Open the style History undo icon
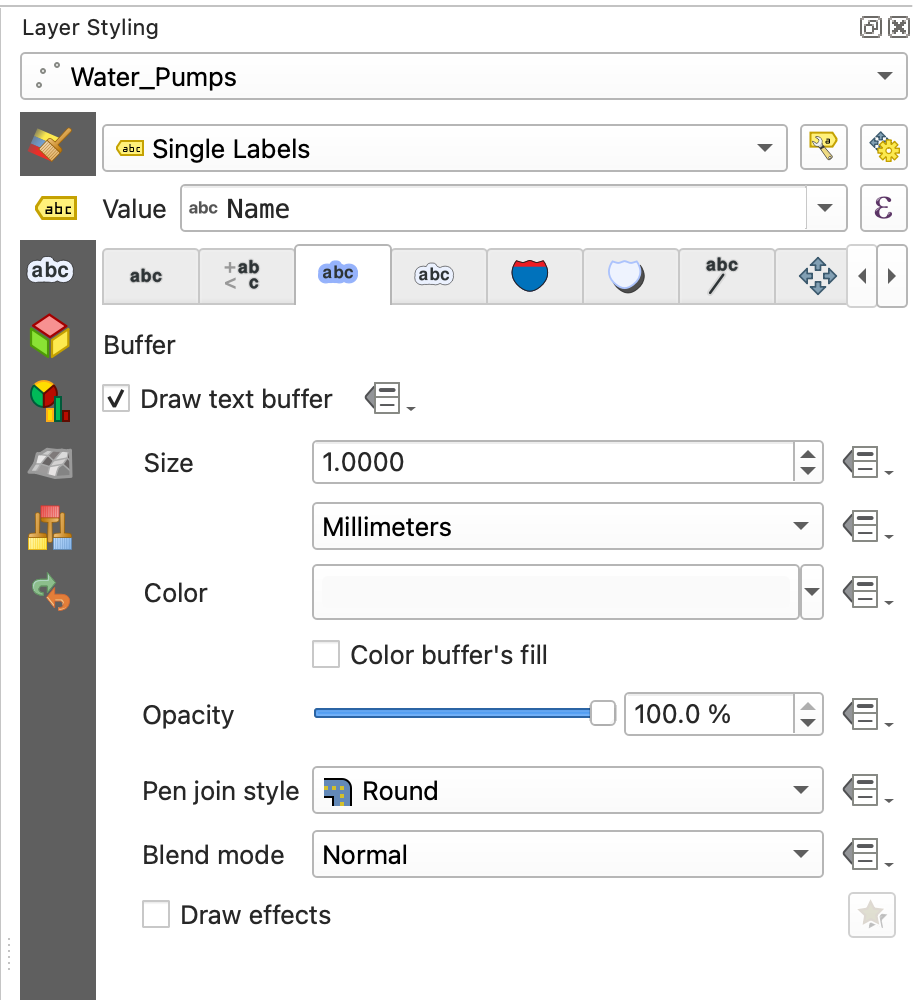The width and height of the screenshot is (914, 1000). [50, 592]
